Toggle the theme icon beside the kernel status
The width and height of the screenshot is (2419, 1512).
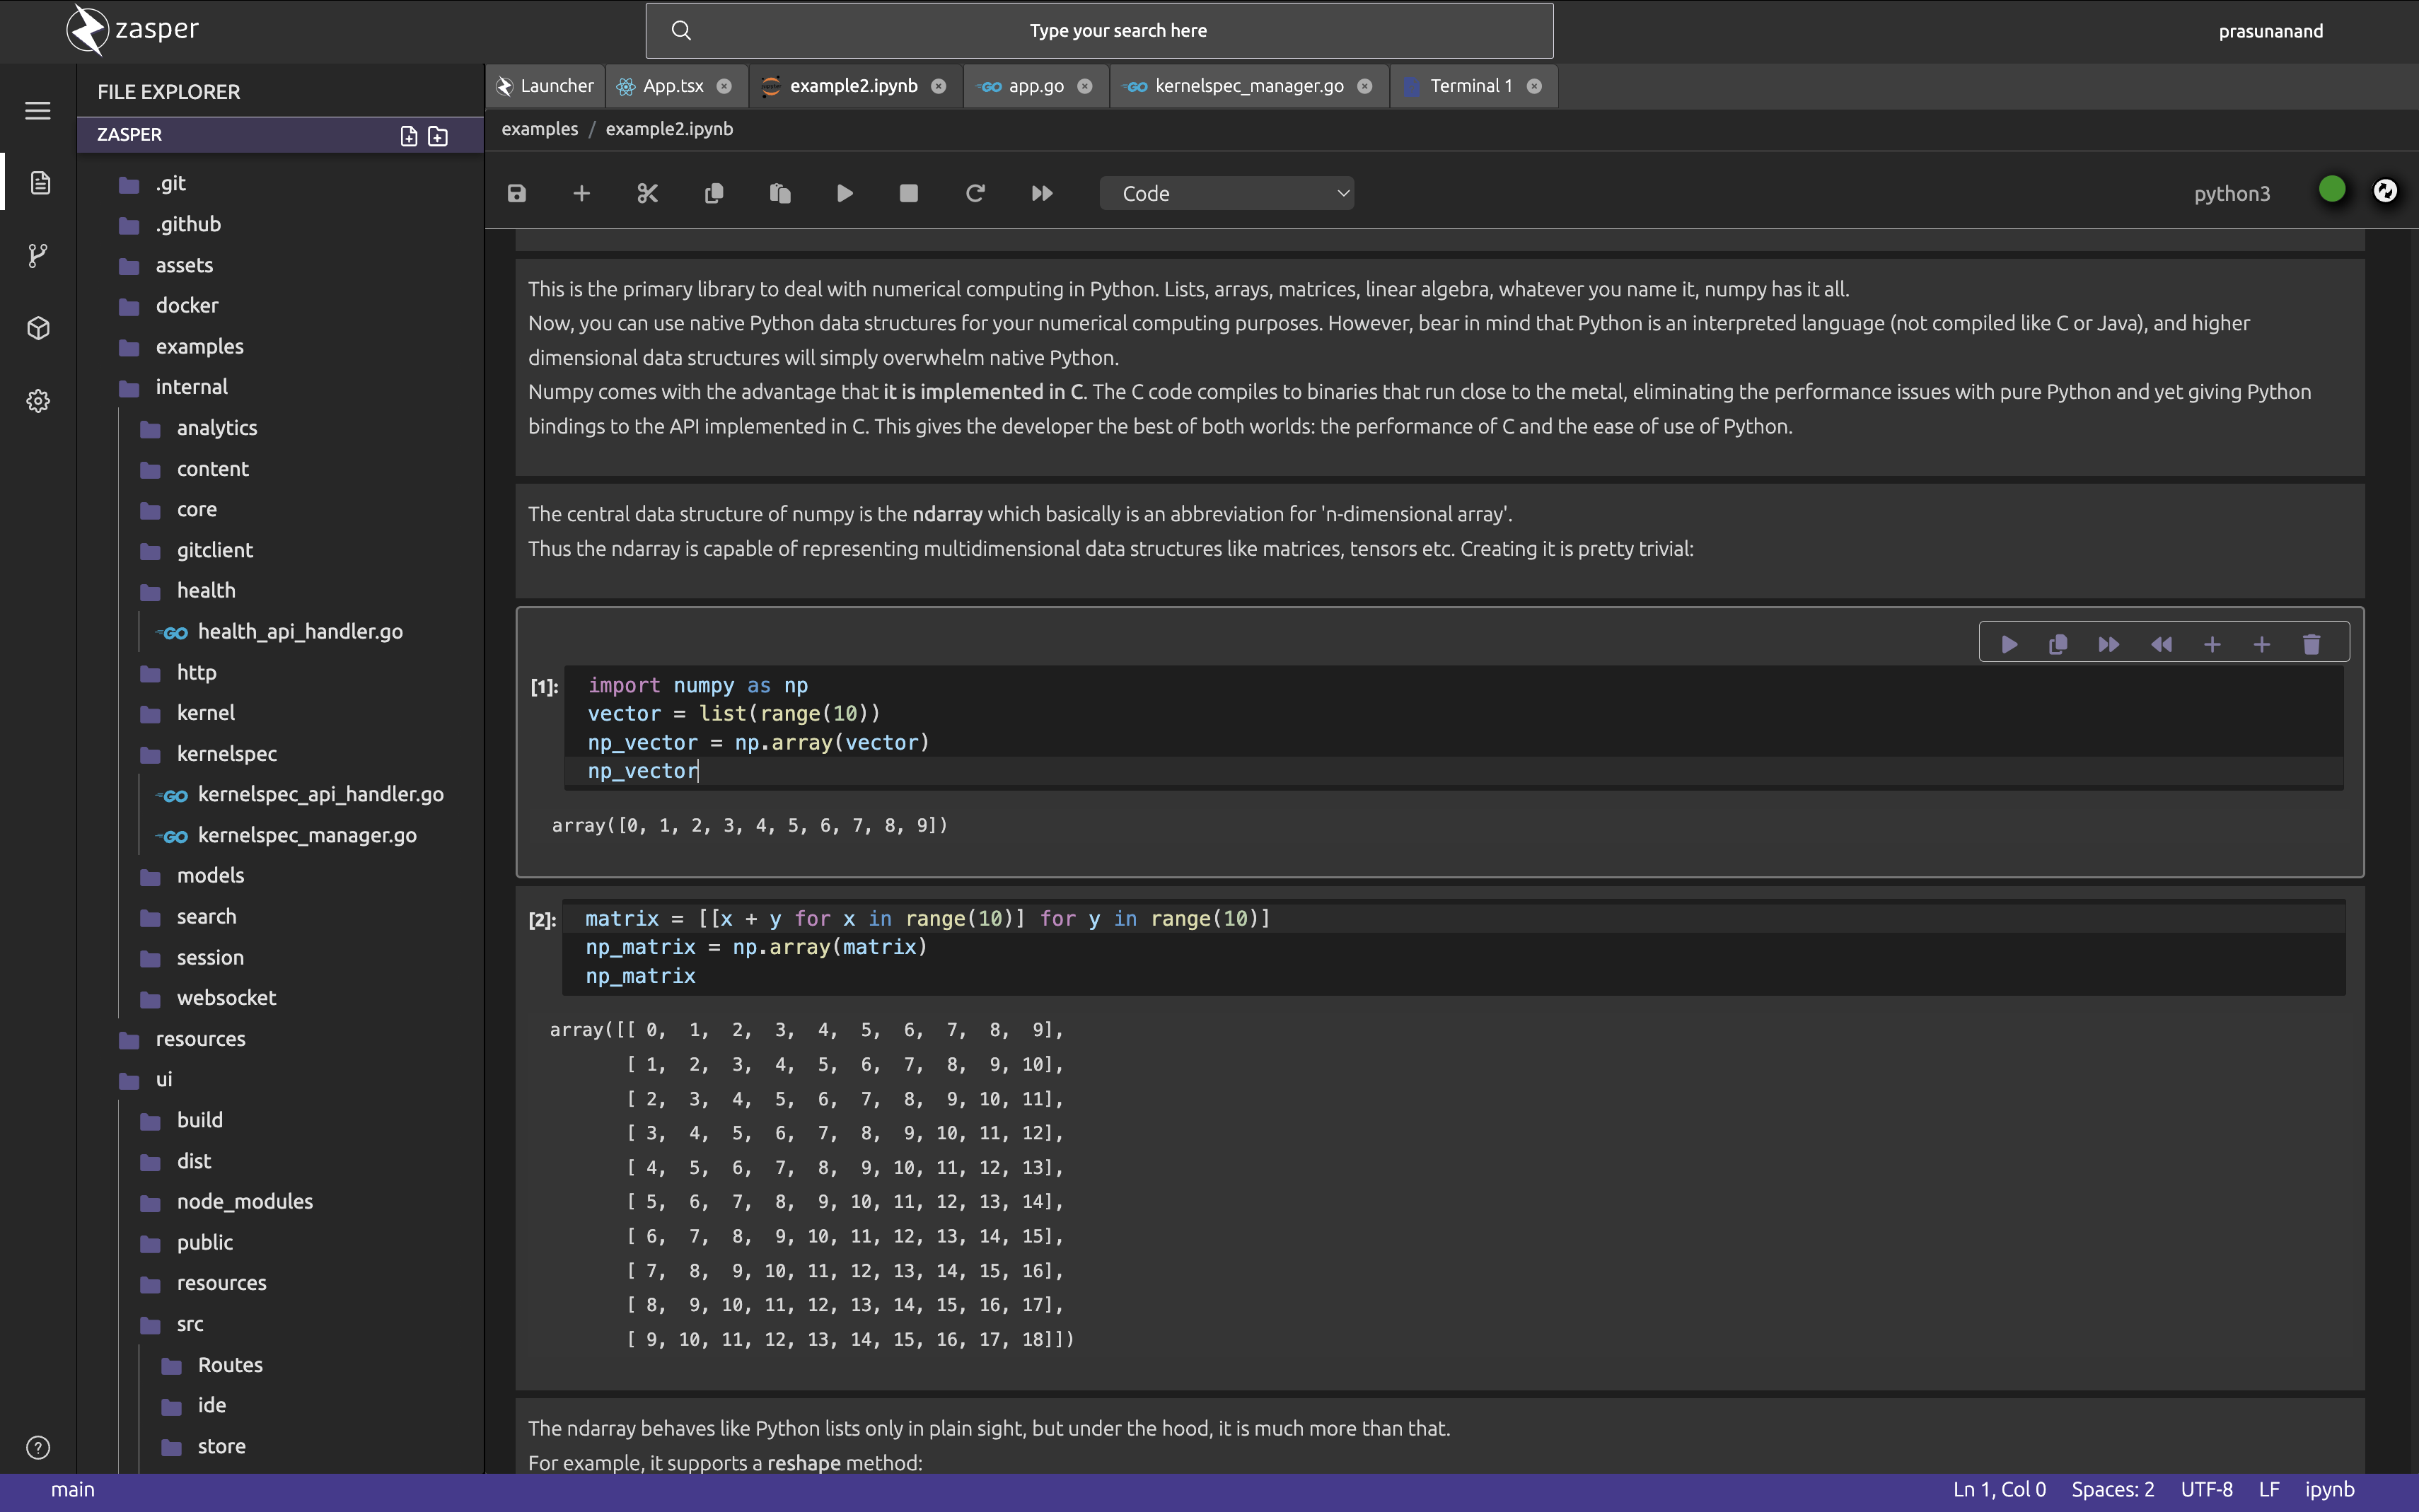[2385, 191]
